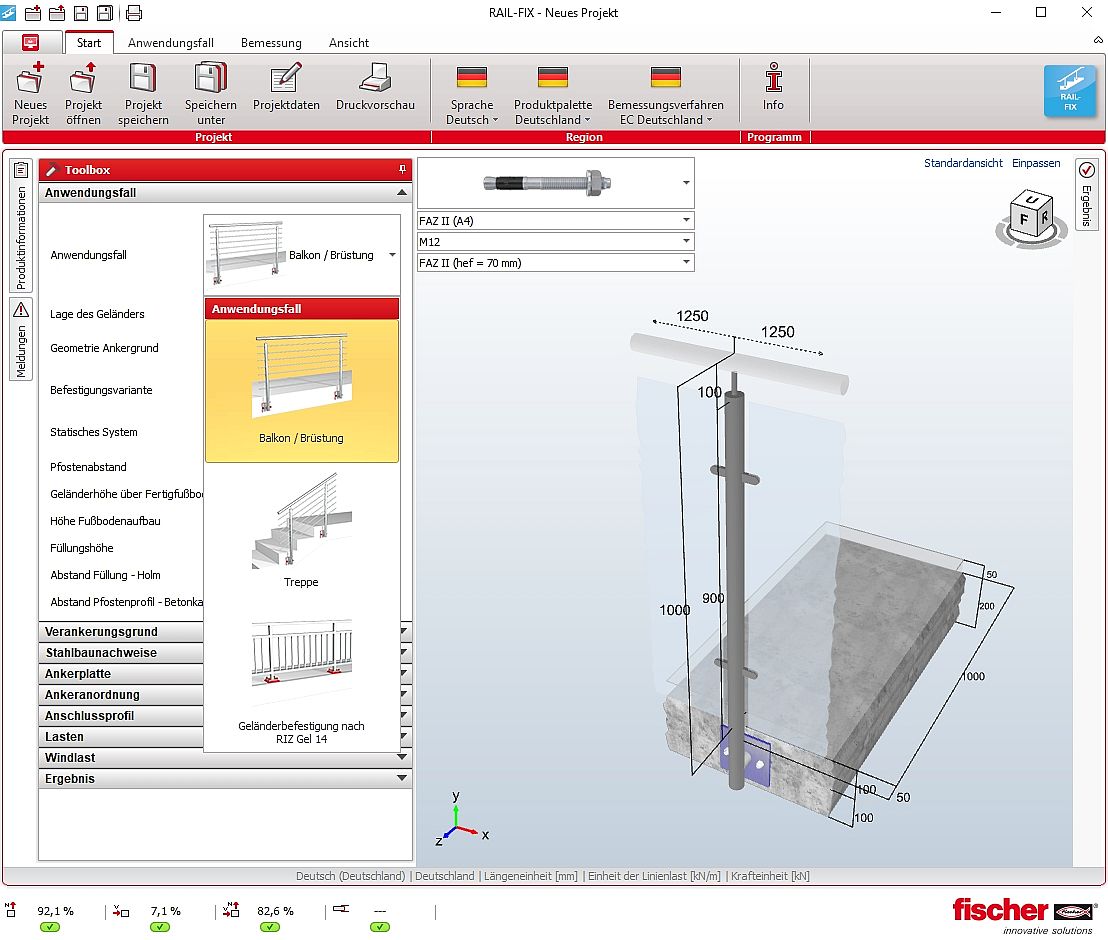This screenshot has width=1108, height=940.
Task: Open the Meldungen warnings side panel
Action: tap(21, 339)
